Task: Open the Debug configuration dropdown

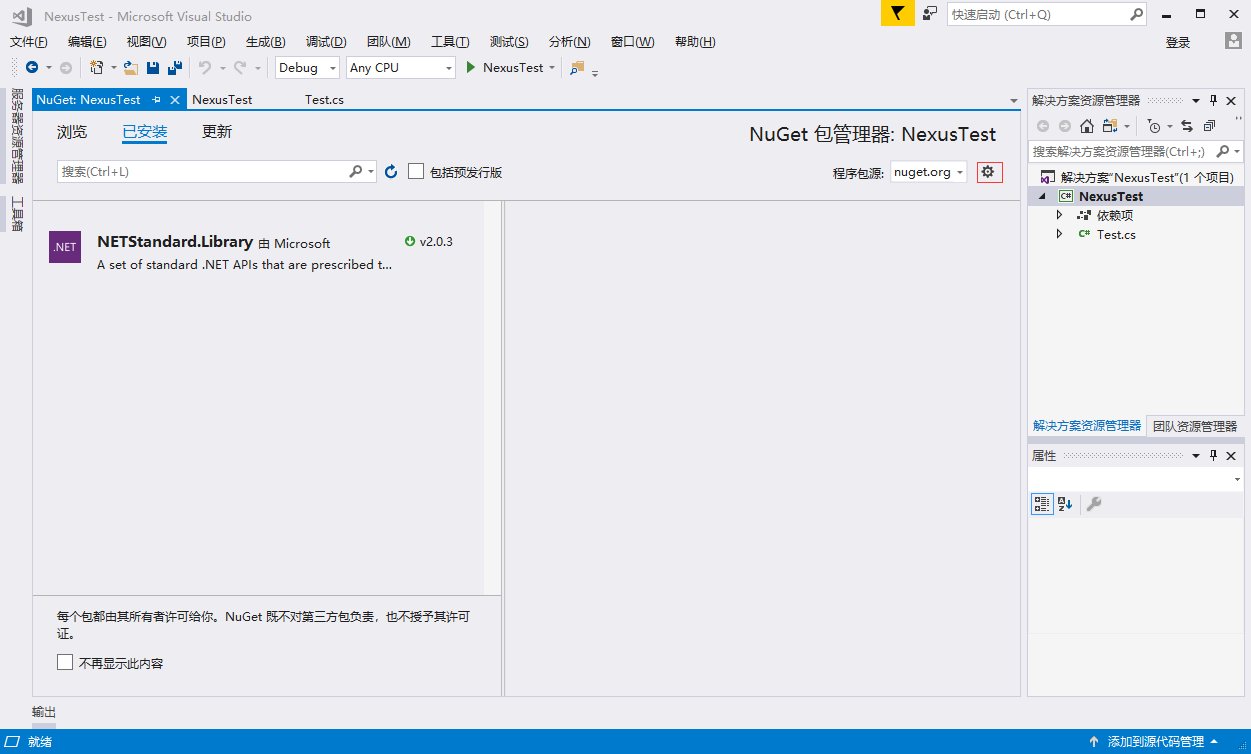Action: [x=307, y=67]
